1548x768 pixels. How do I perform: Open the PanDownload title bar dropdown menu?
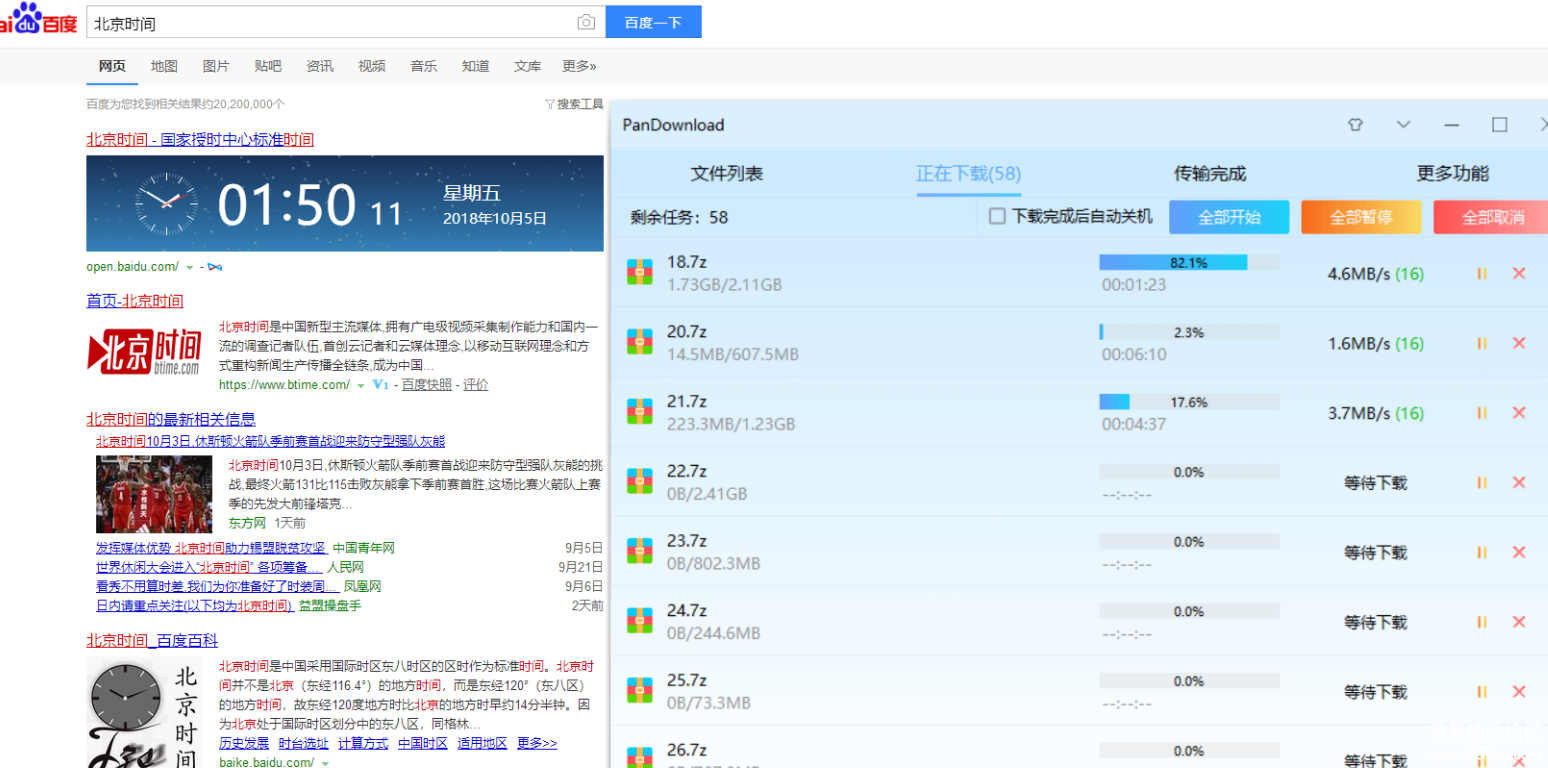pos(1403,125)
